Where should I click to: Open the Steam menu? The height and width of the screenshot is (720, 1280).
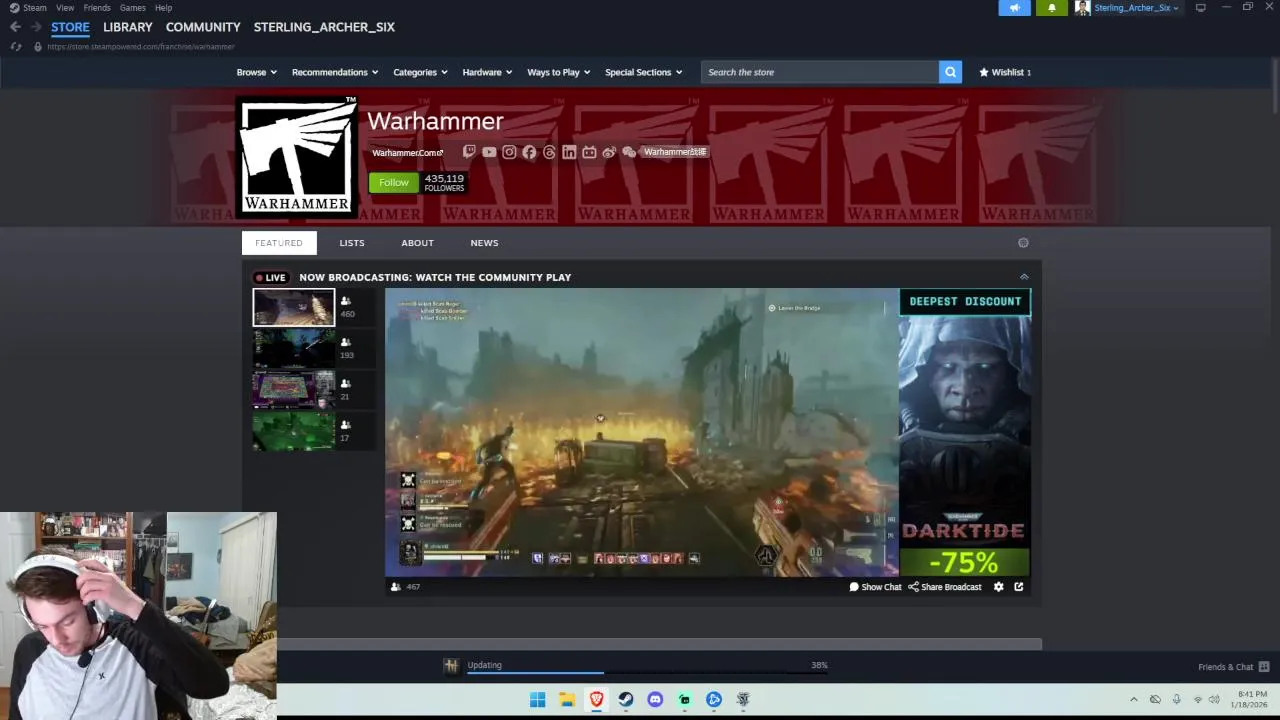[x=35, y=8]
